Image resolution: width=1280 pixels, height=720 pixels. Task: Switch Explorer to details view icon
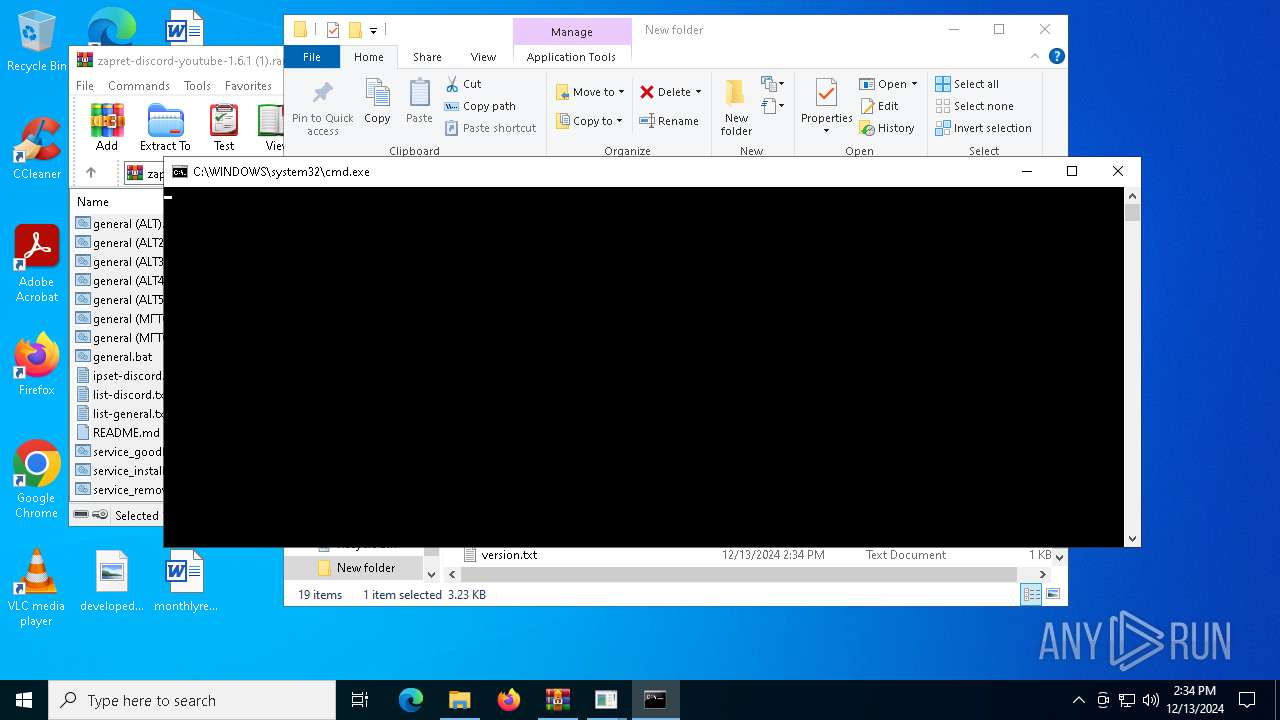coord(1031,594)
